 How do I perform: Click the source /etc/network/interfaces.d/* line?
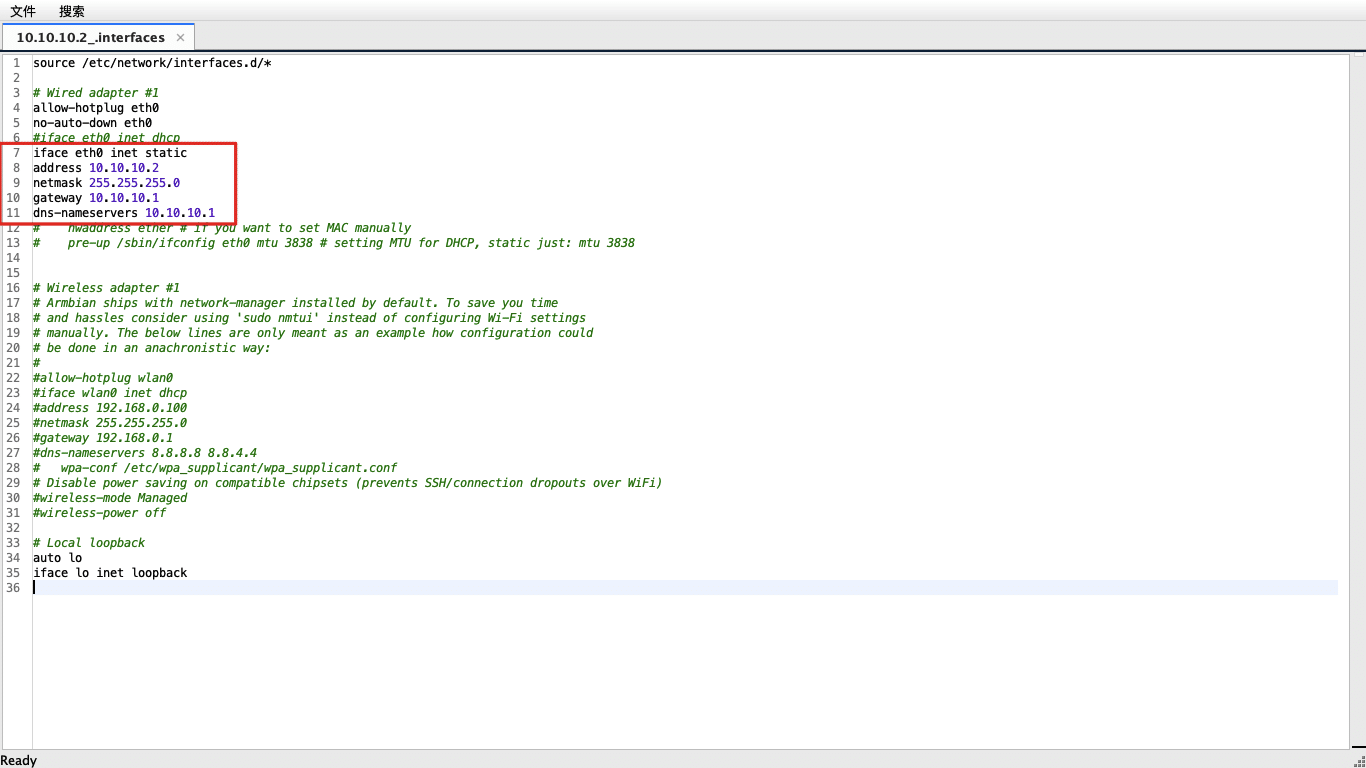tap(152, 63)
